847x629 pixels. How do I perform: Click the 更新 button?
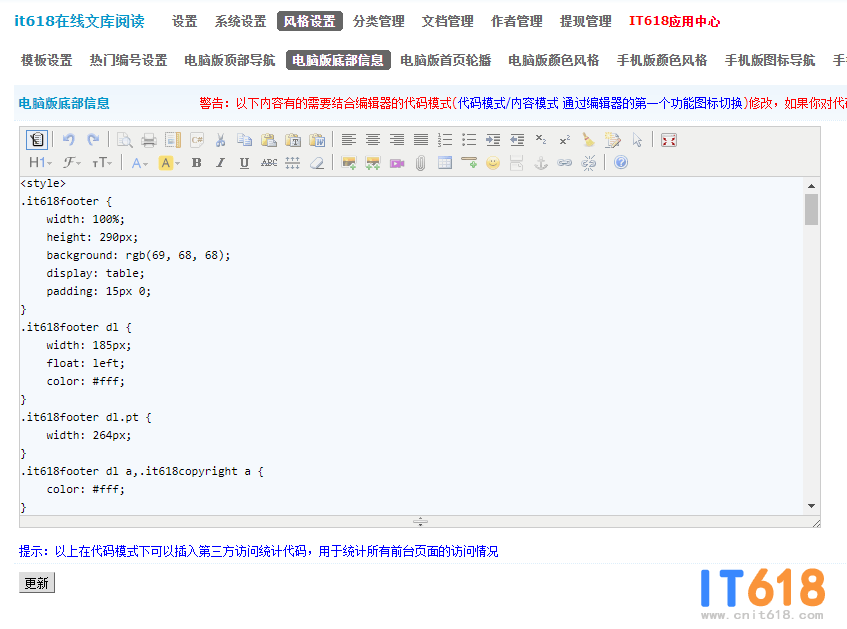(37, 583)
